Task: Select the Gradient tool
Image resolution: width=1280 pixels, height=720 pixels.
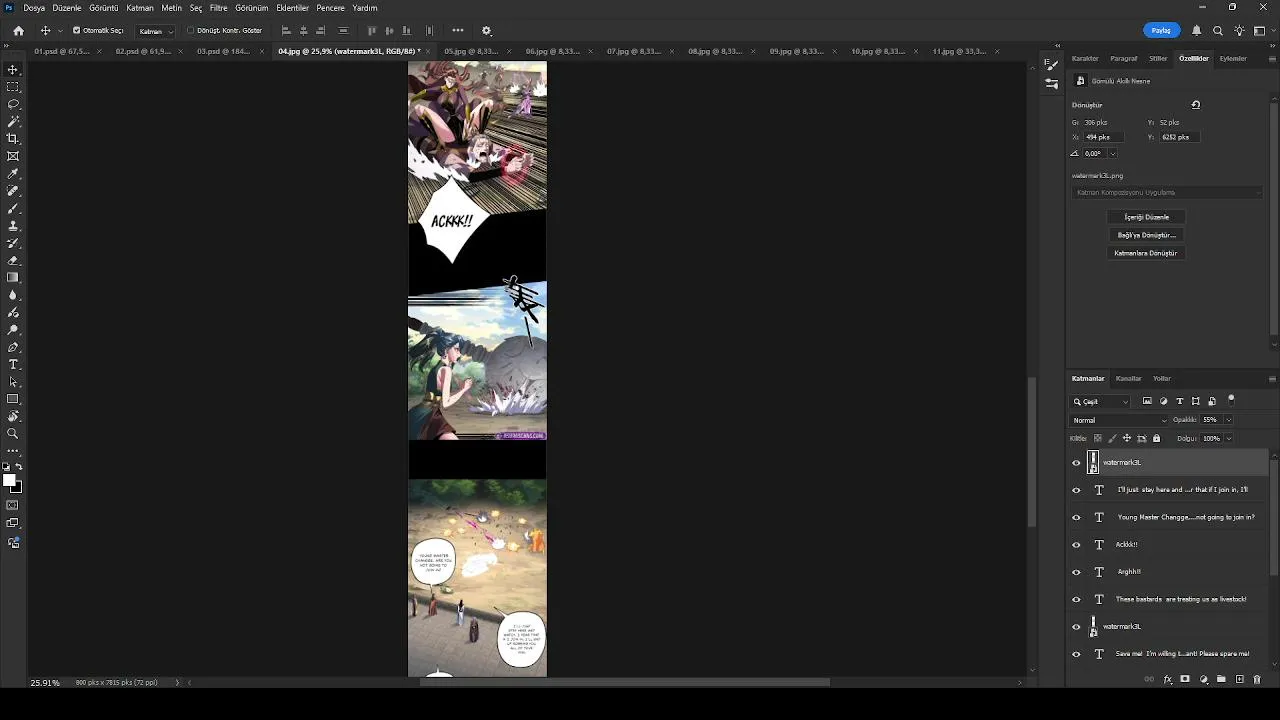Action: (13, 277)
